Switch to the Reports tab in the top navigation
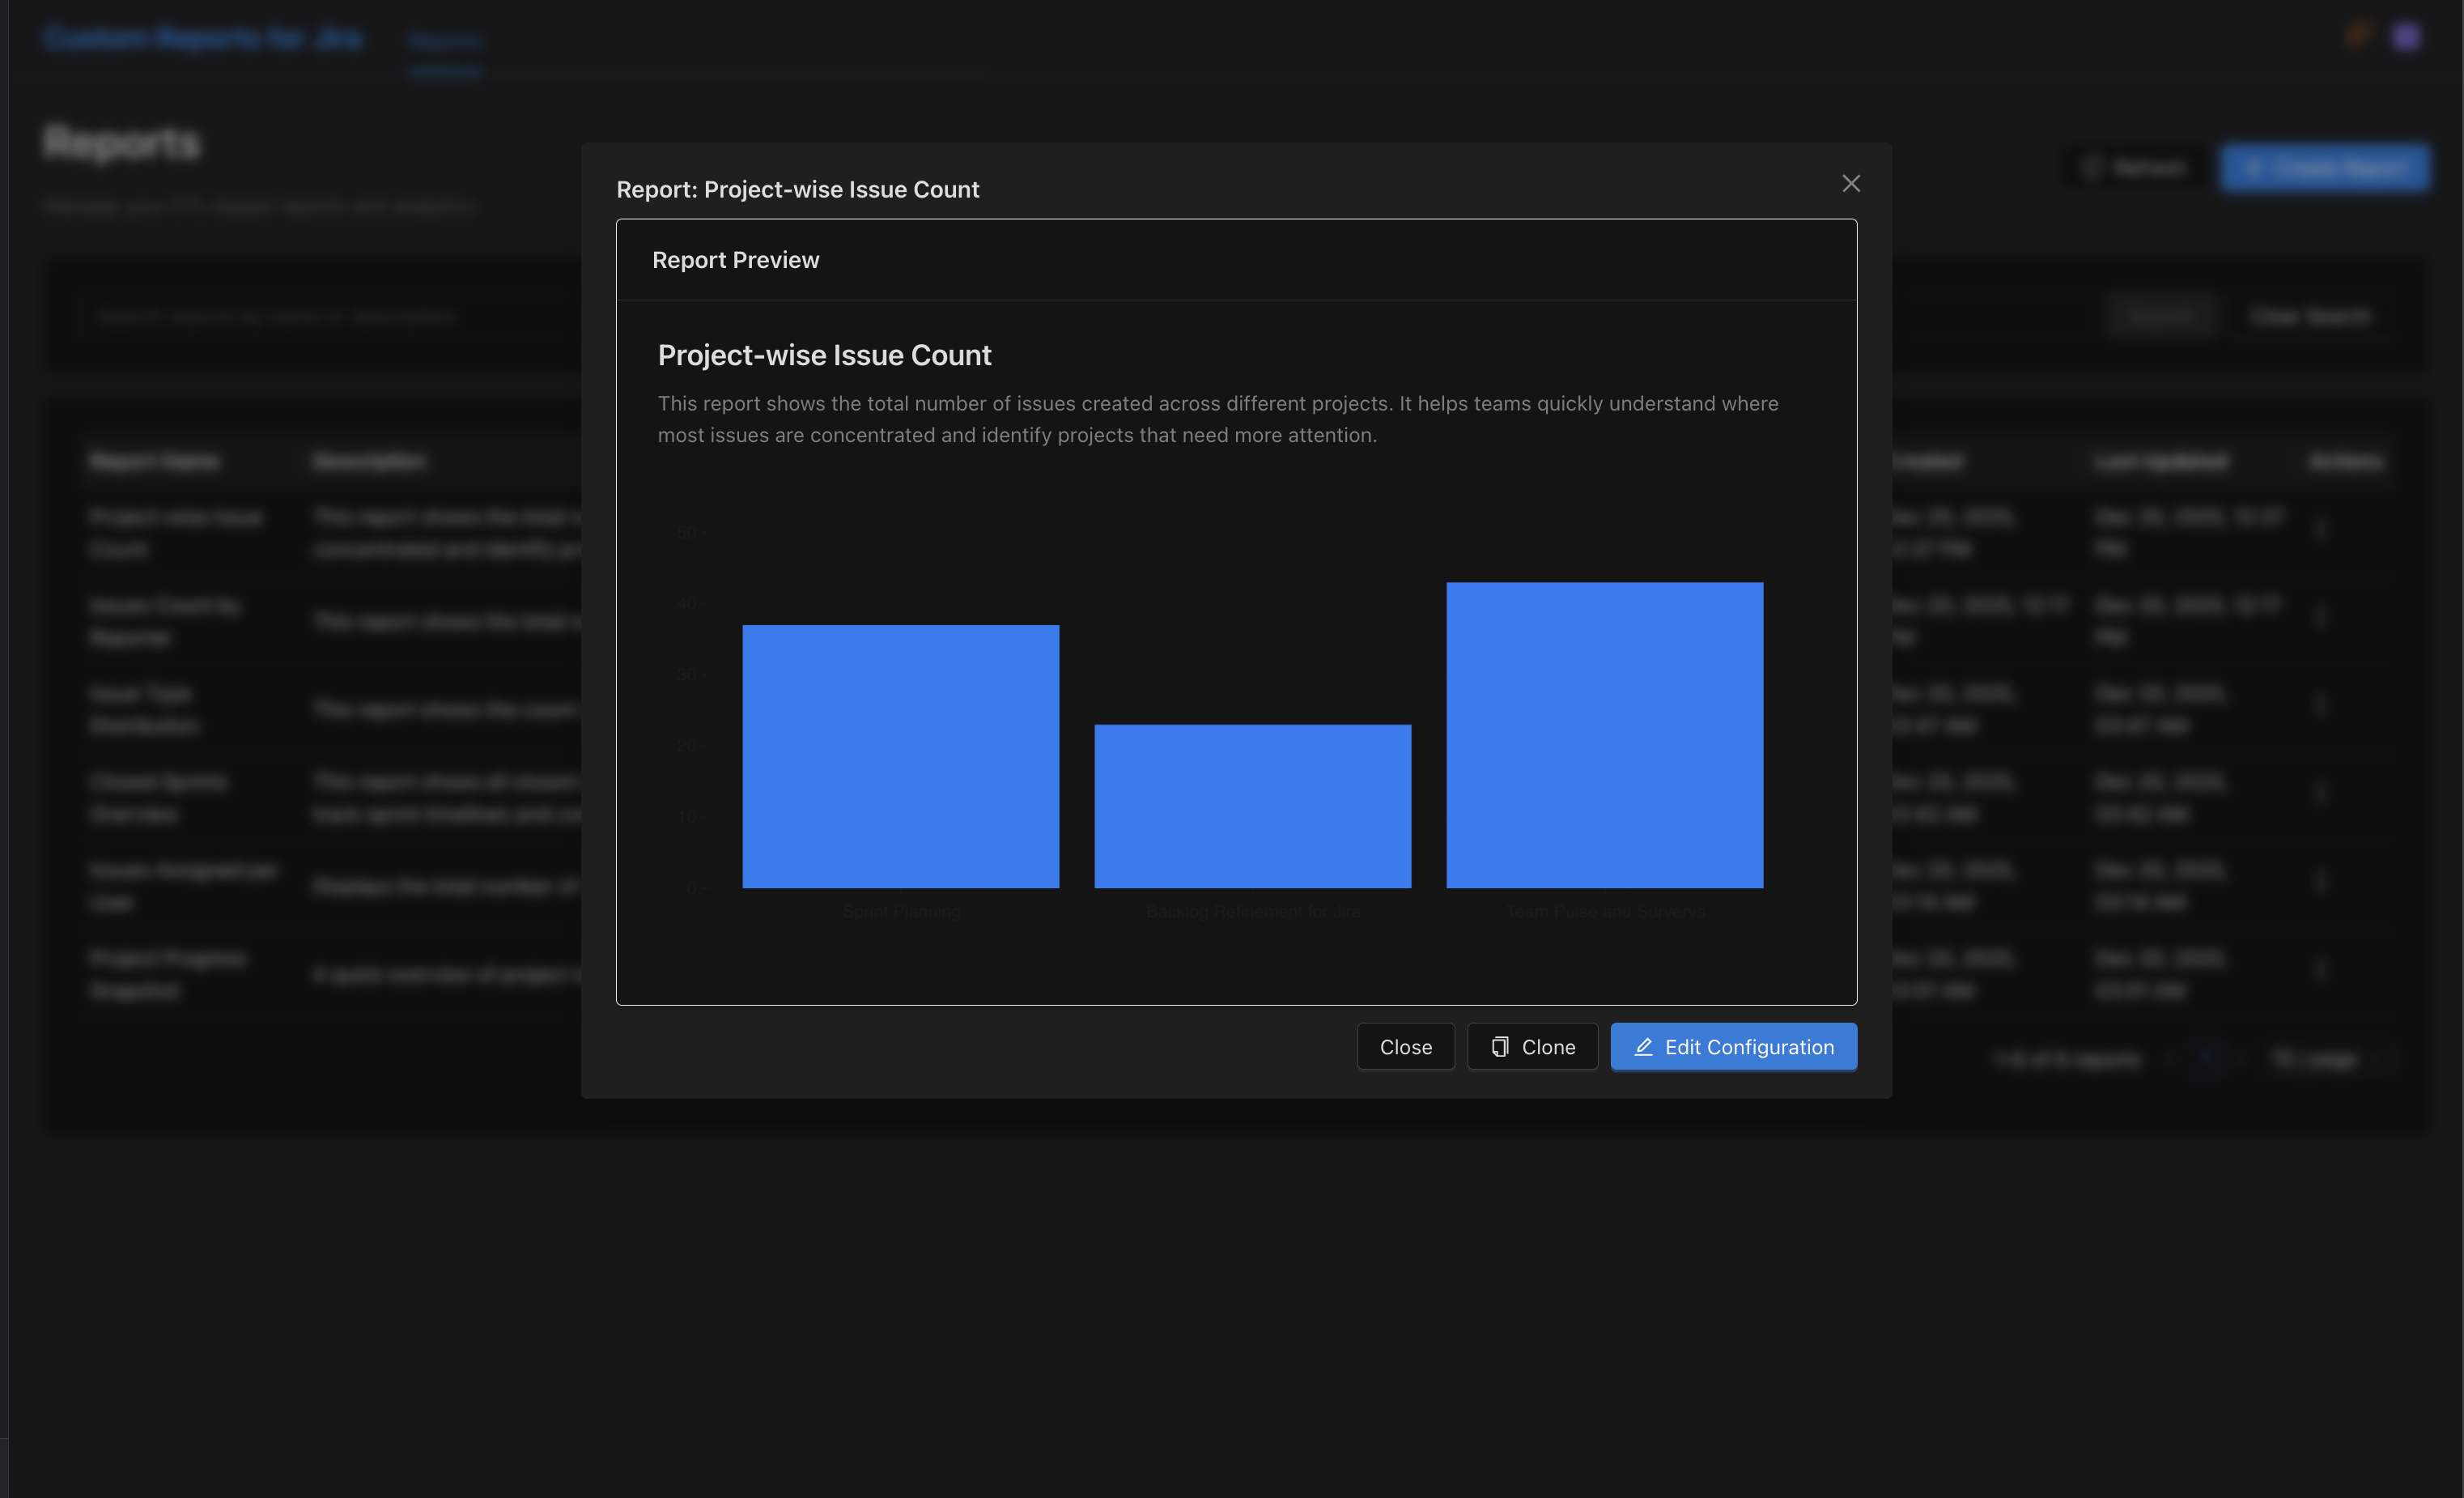 point(445,41)
